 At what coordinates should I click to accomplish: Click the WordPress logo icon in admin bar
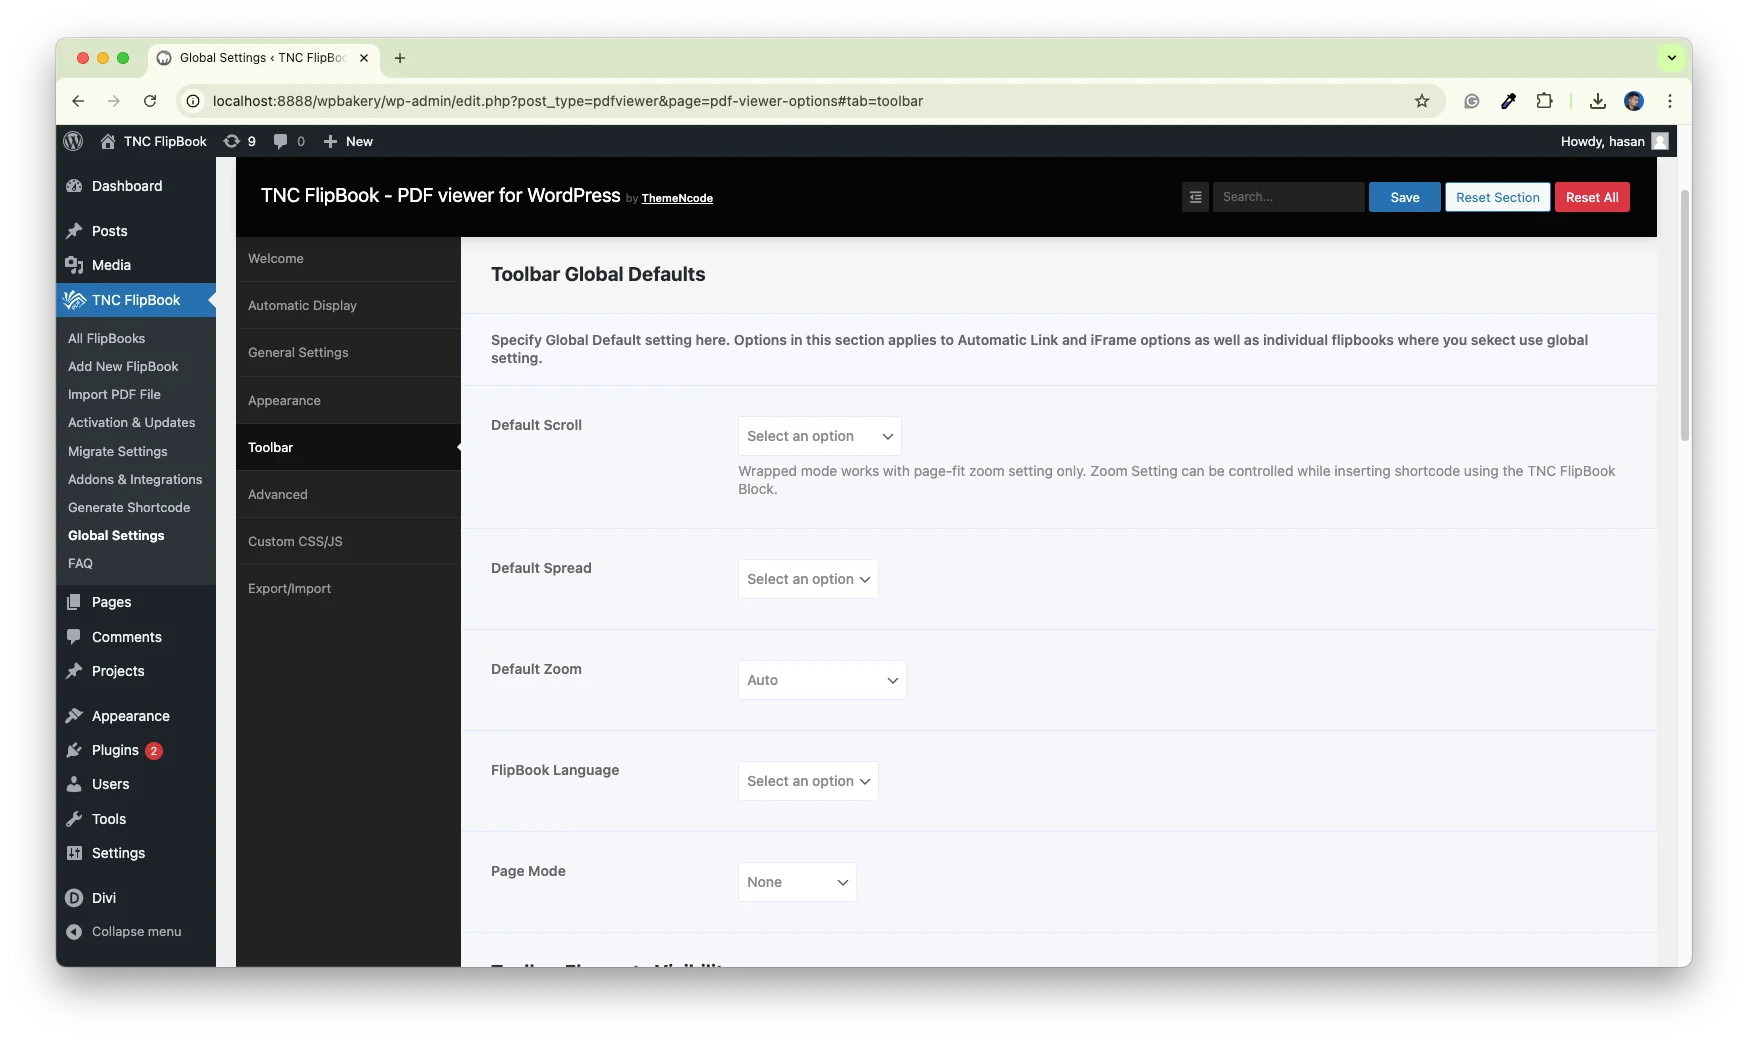point(73,141)
